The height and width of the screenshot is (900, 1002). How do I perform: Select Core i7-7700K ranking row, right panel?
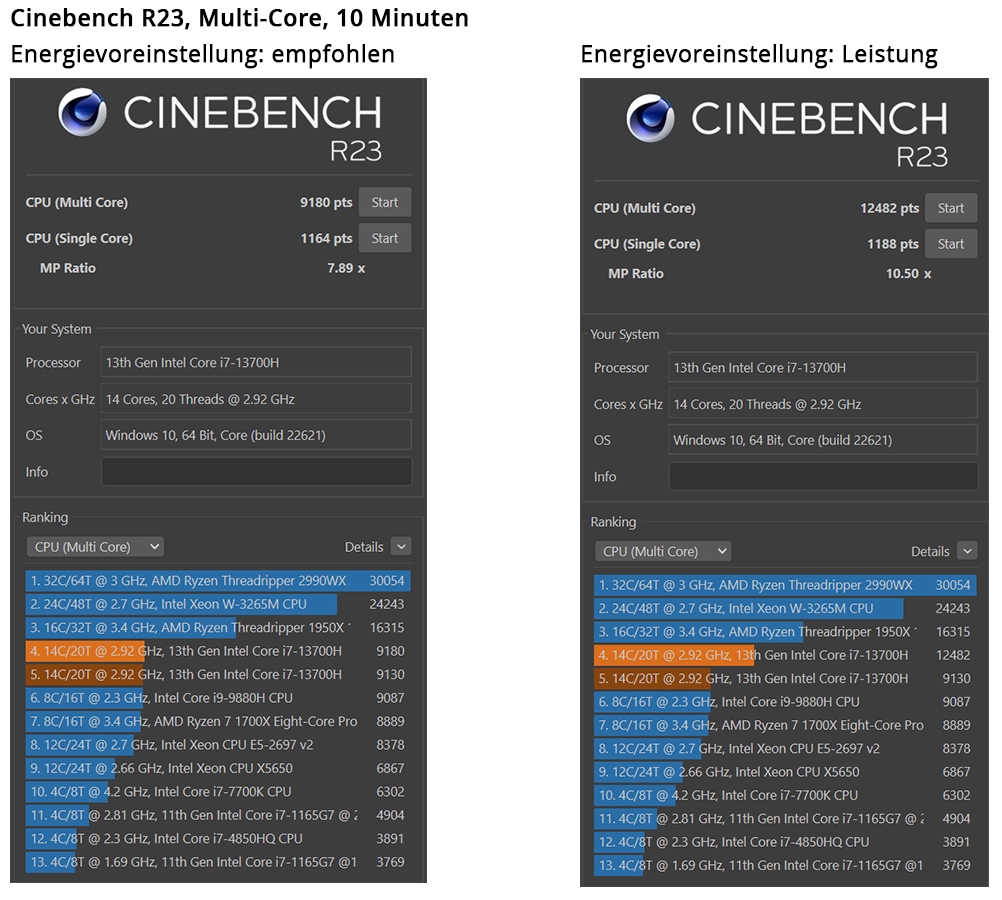(x=785, y=795)
